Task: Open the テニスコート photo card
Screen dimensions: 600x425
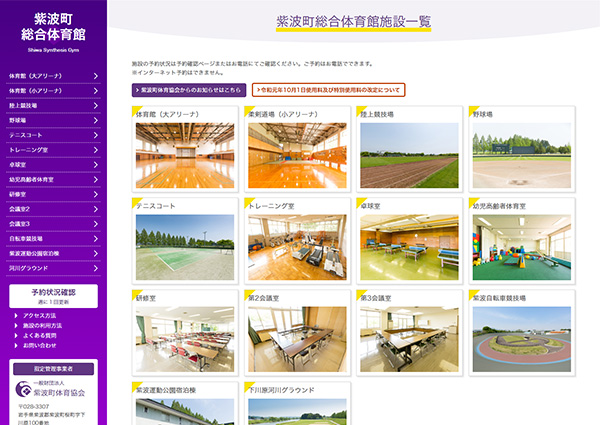Action: (x=185, y=241)
